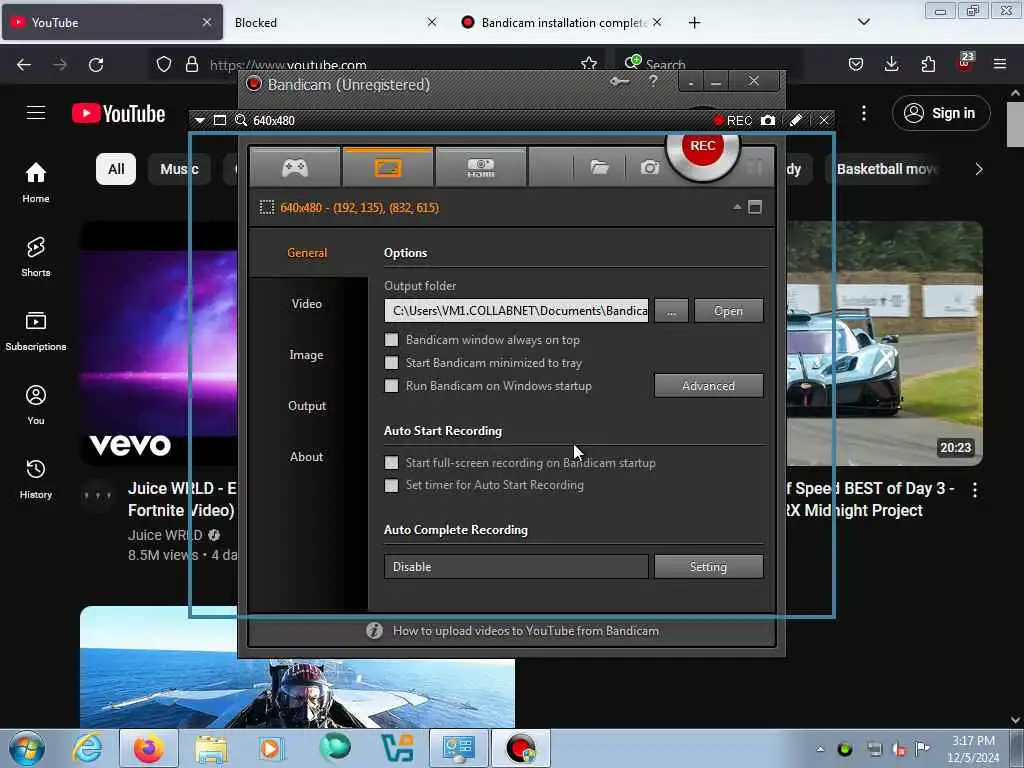Viewport: 1024px width, 768px height.
Task: Select HDMI device recording mode icon
Action: (x=481, y=168)
